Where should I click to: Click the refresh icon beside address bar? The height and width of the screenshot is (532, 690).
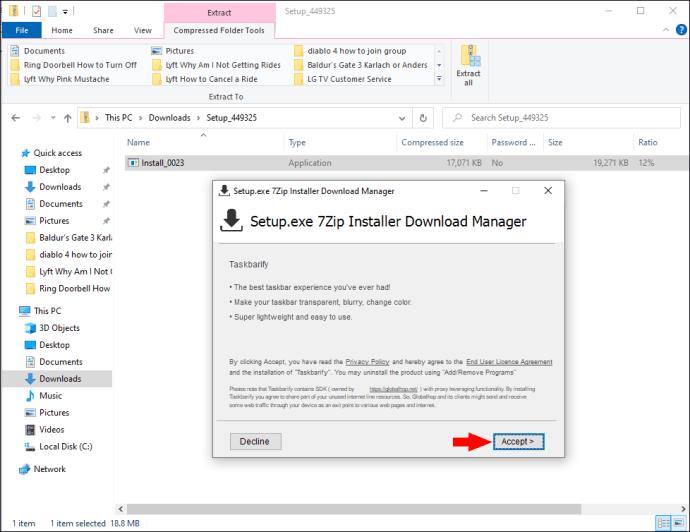pyautogui.click(x=423, y=118)
